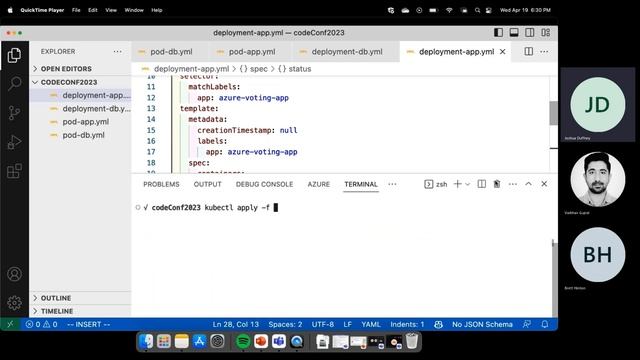Open Microsoft Teams from the Dock
This screenshot has height=360, width=640.
click(x=279, y=341)
